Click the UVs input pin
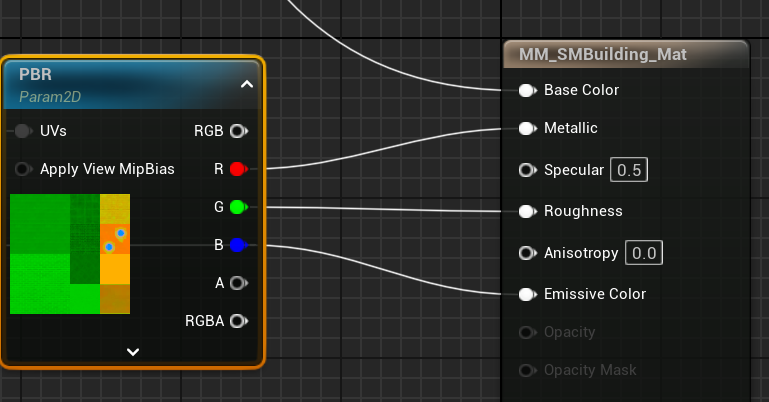This screenshot has height=402, width=769. (23, 131)
